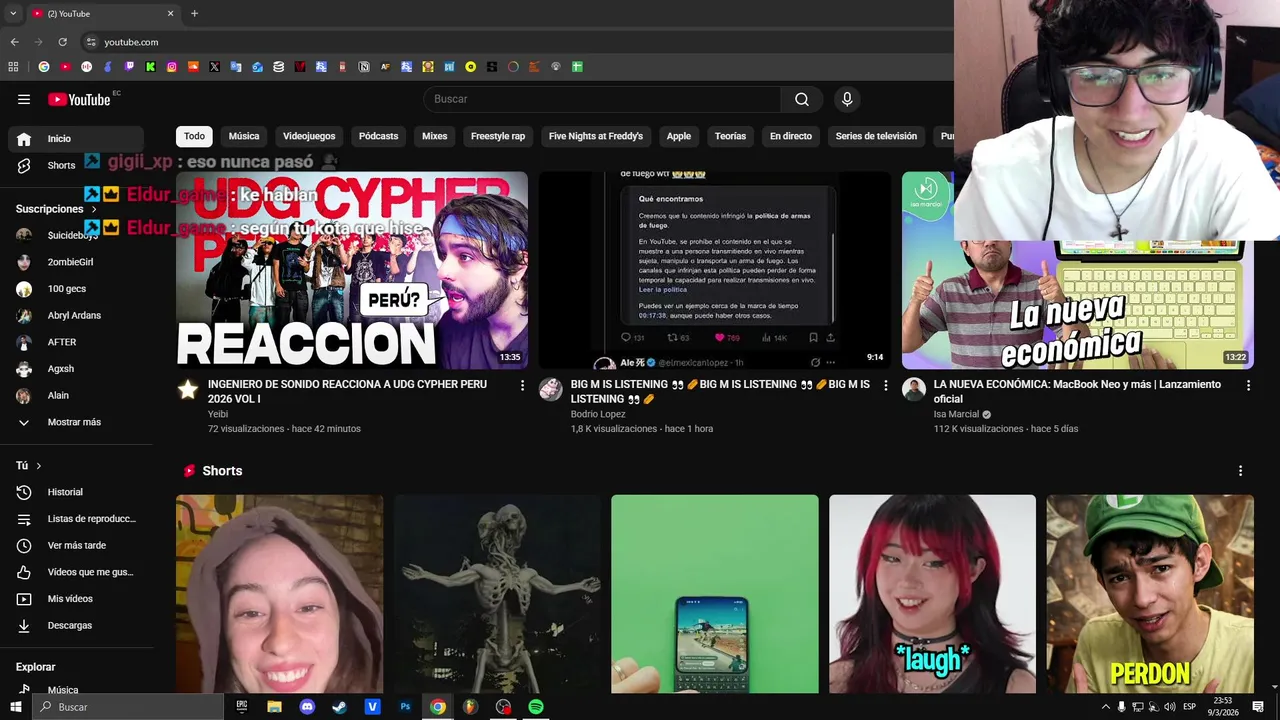Open Photoshop from the taskbar
The height and width of the screenshot is (720, 1280).
coord(405,707)
